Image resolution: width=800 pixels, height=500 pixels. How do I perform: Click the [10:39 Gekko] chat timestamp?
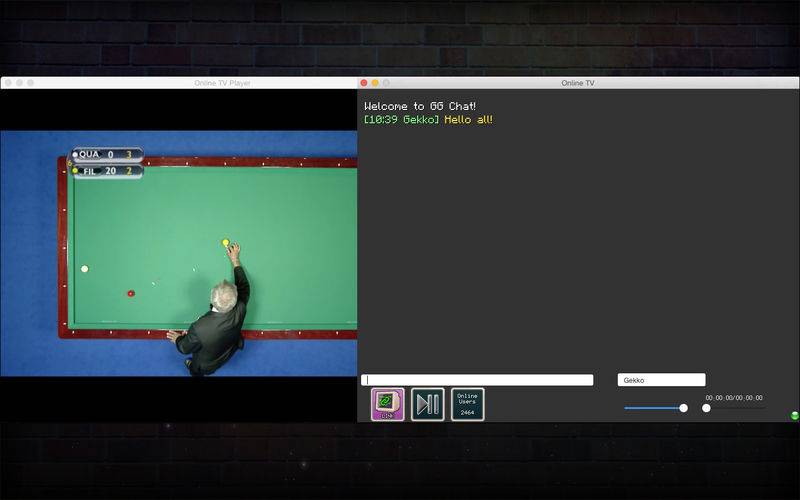[402, 120]
